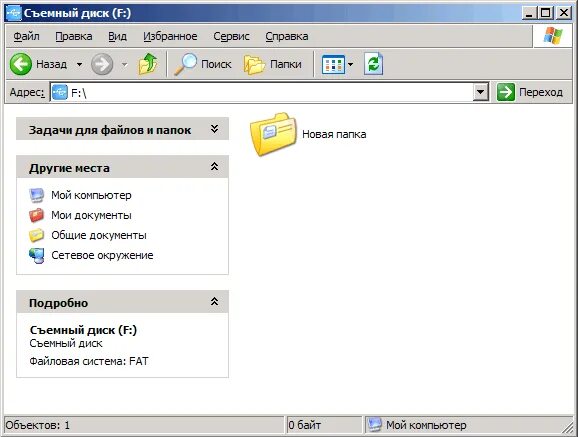578x437 pixels.
Task: Click the Network Places globe icon
Action: (x=36, y=255)
